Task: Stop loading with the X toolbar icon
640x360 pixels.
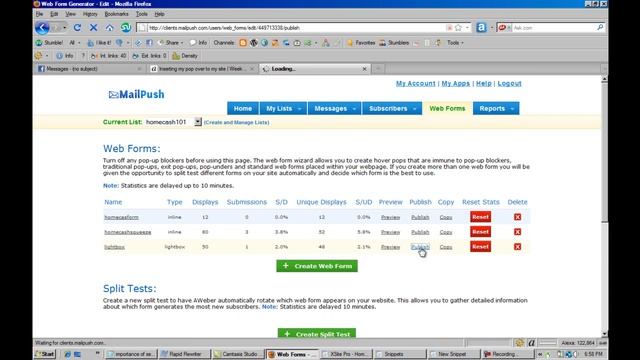Action: [93, 28]
